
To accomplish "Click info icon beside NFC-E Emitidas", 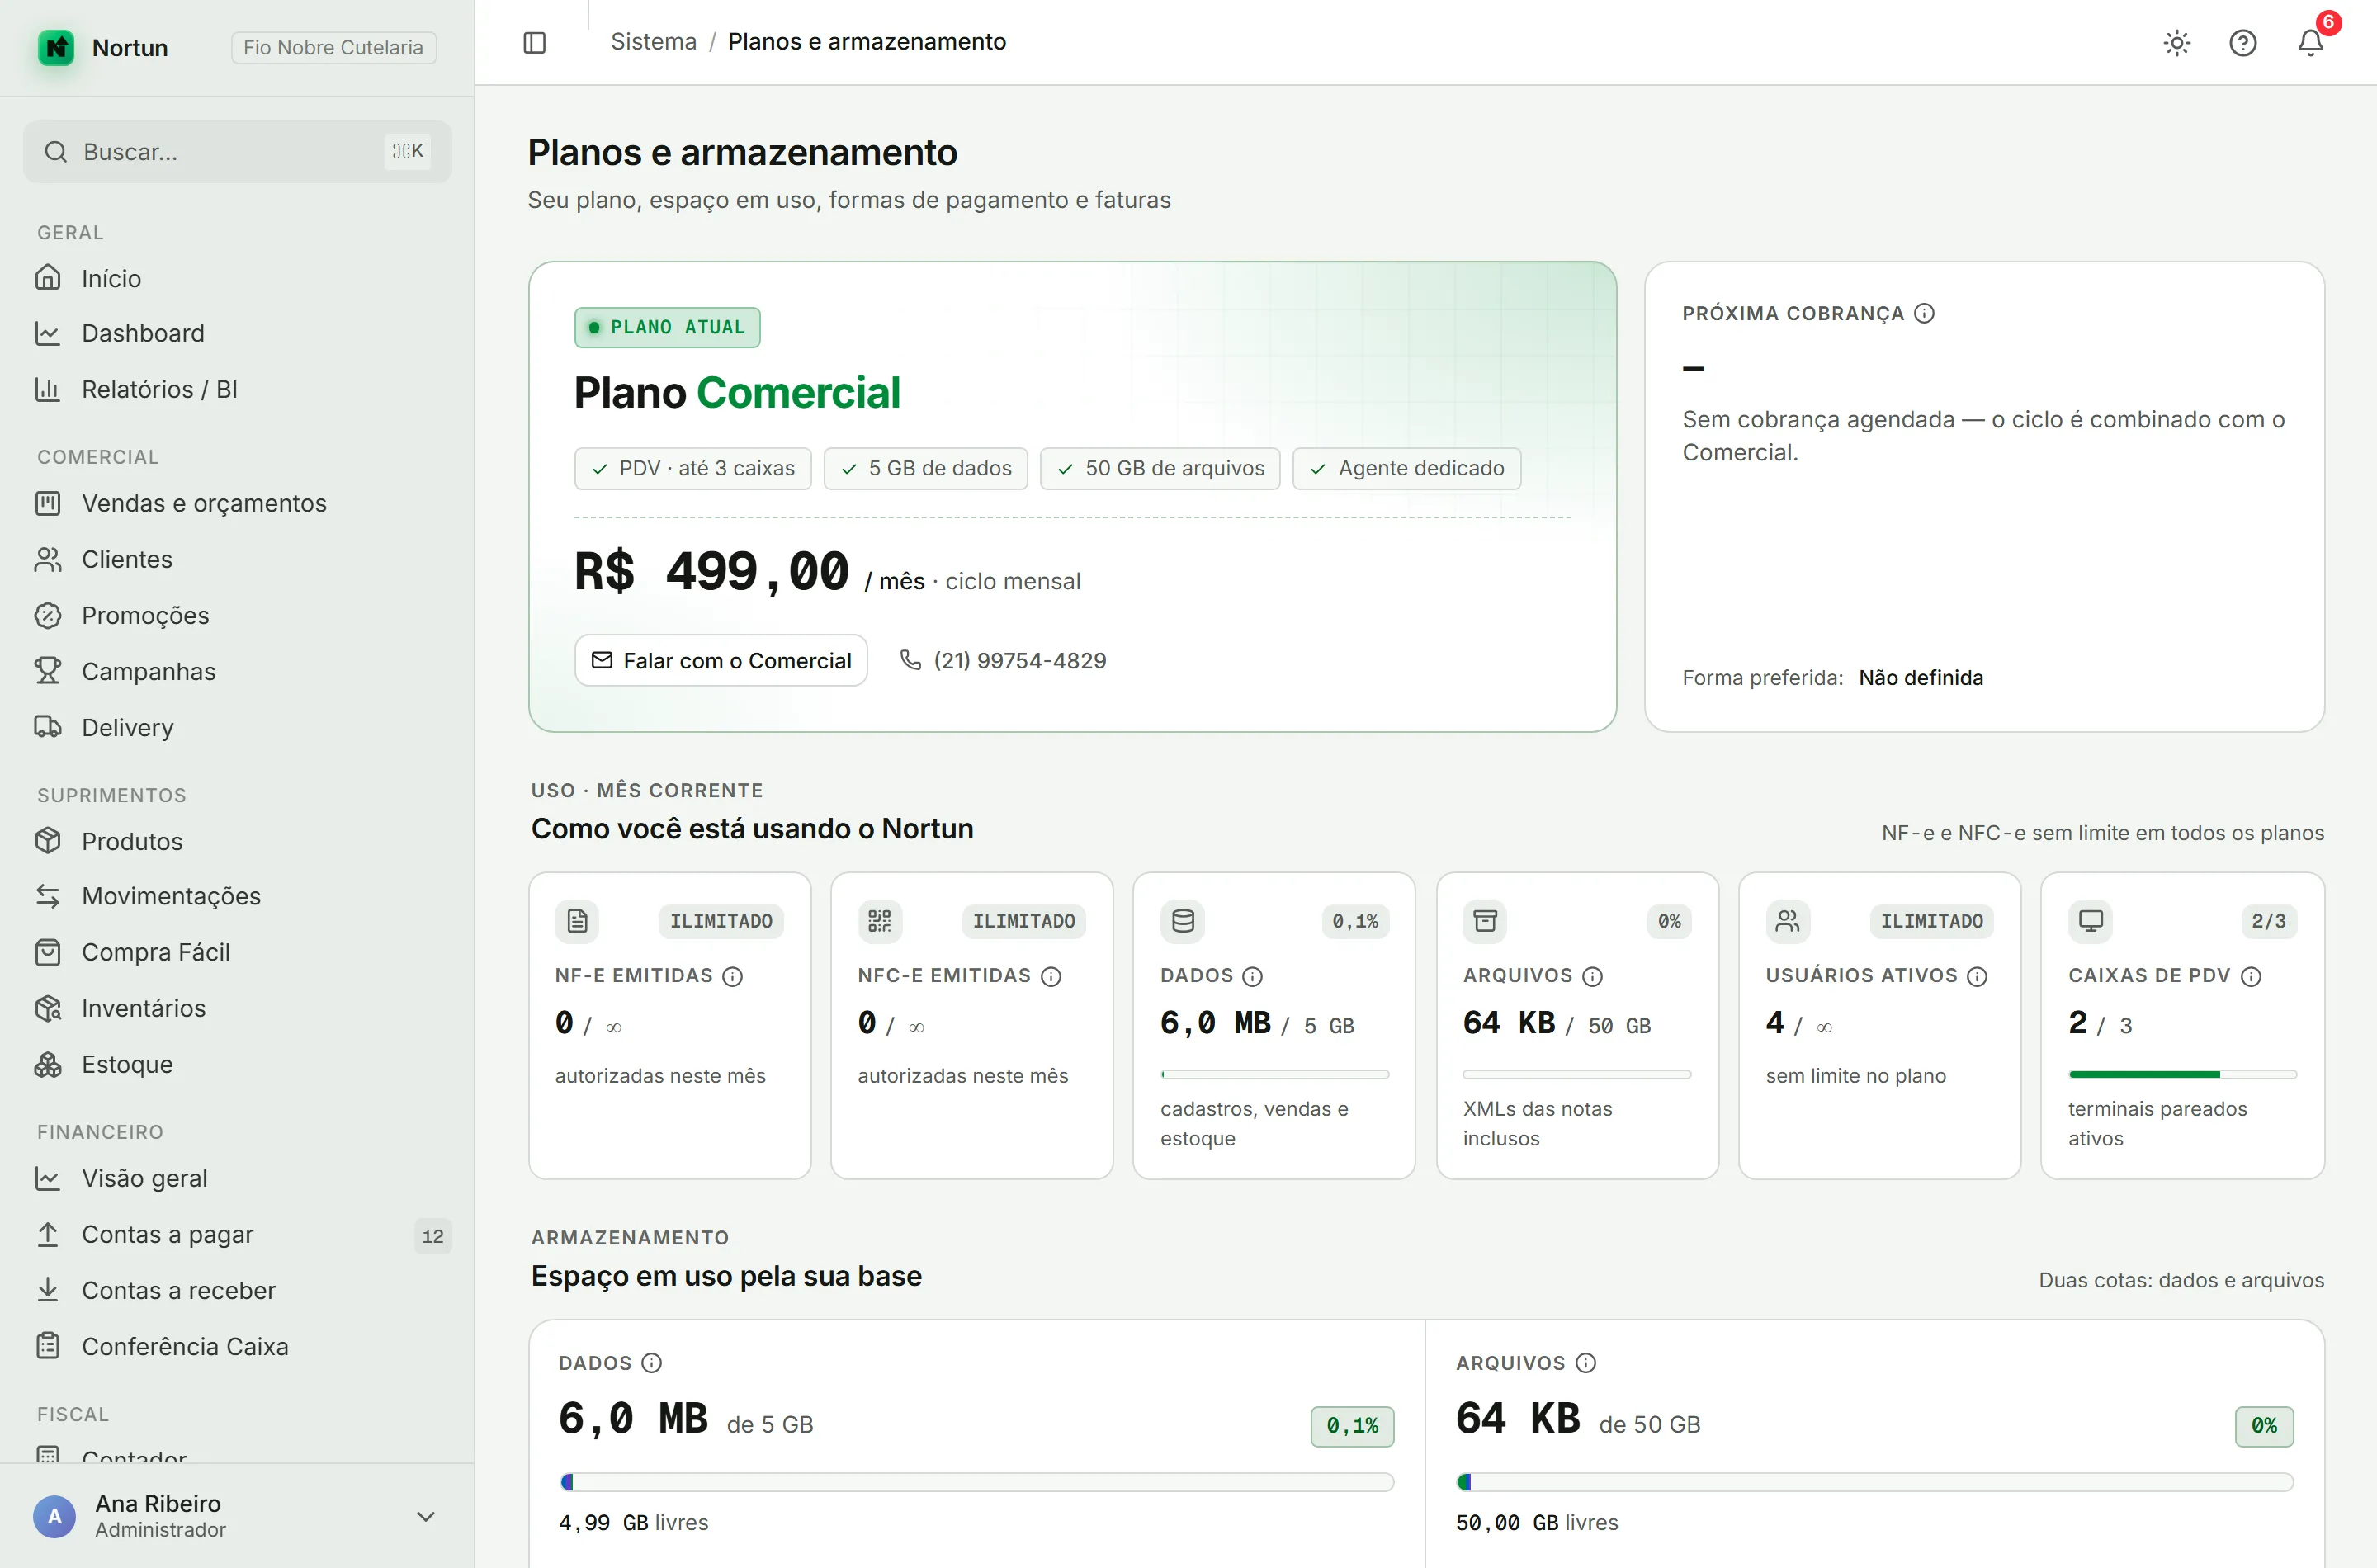I will pyautogui.click(x=1051, y=976).
